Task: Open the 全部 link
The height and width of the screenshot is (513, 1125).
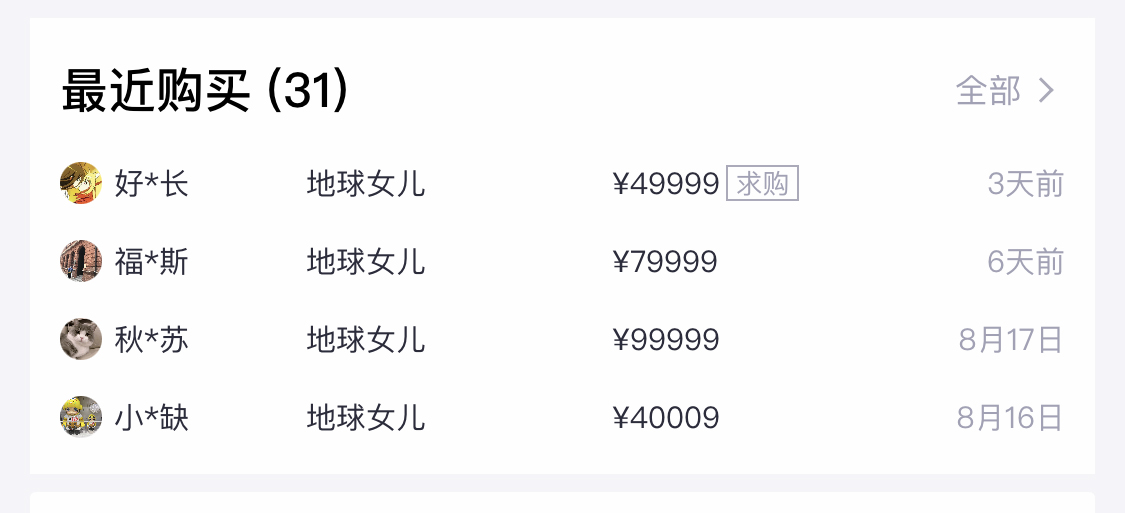Action: click(x=988, y=91)
